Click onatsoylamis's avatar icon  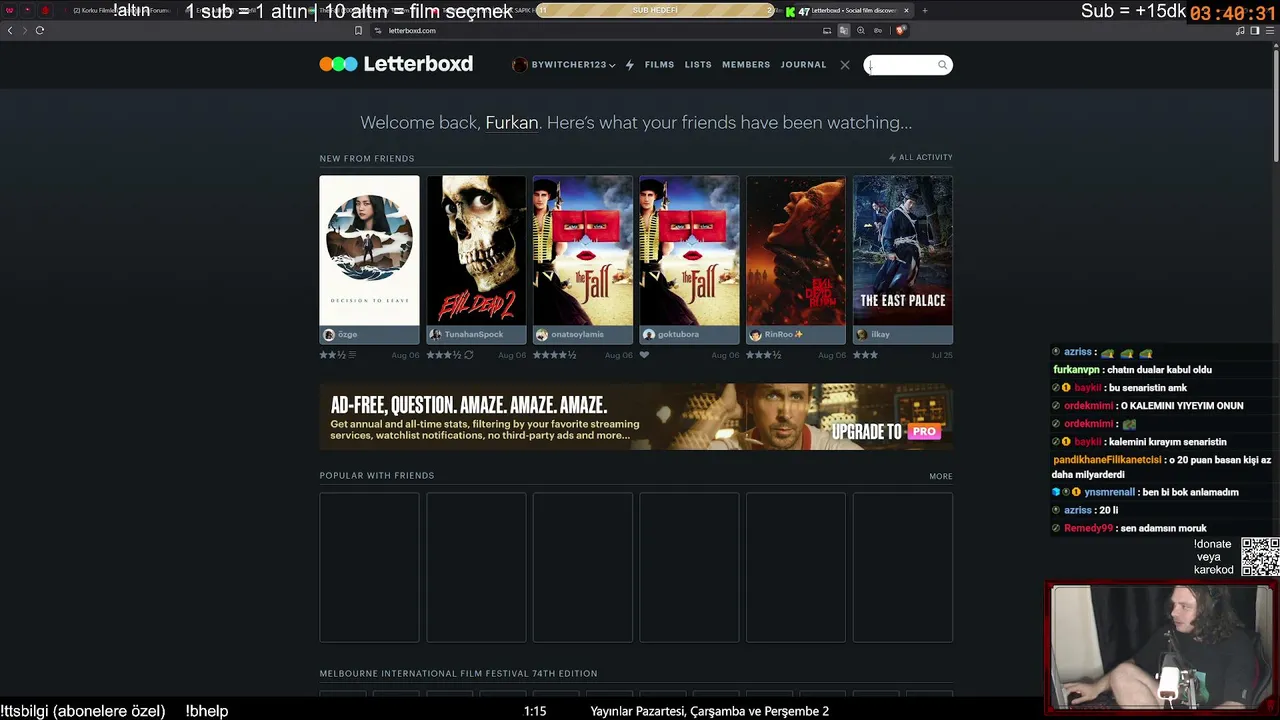pyautogui.click(x=542, y=335)
